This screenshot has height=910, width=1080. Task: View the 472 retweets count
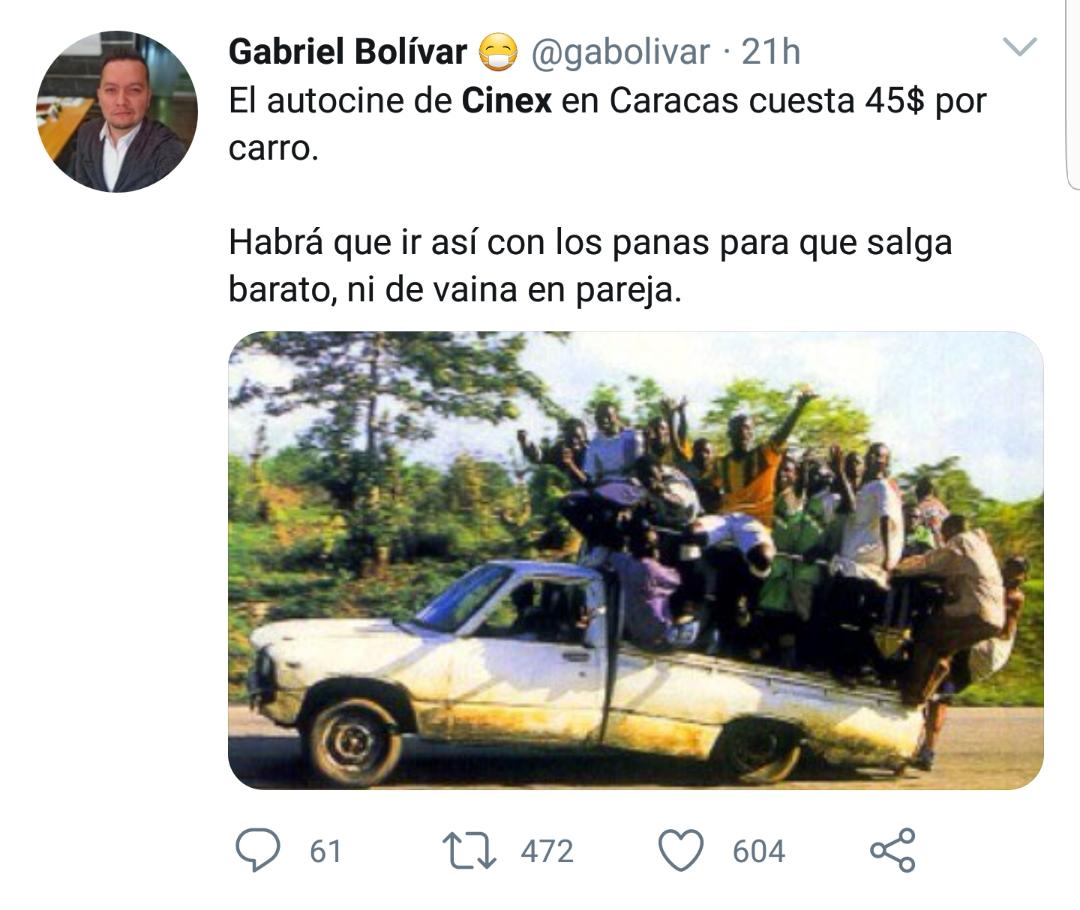[547, 851]
